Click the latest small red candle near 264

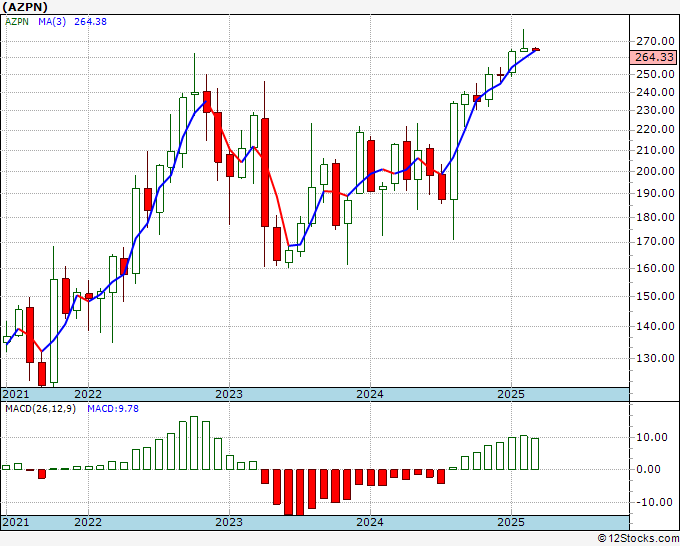[x=536, y=49]
